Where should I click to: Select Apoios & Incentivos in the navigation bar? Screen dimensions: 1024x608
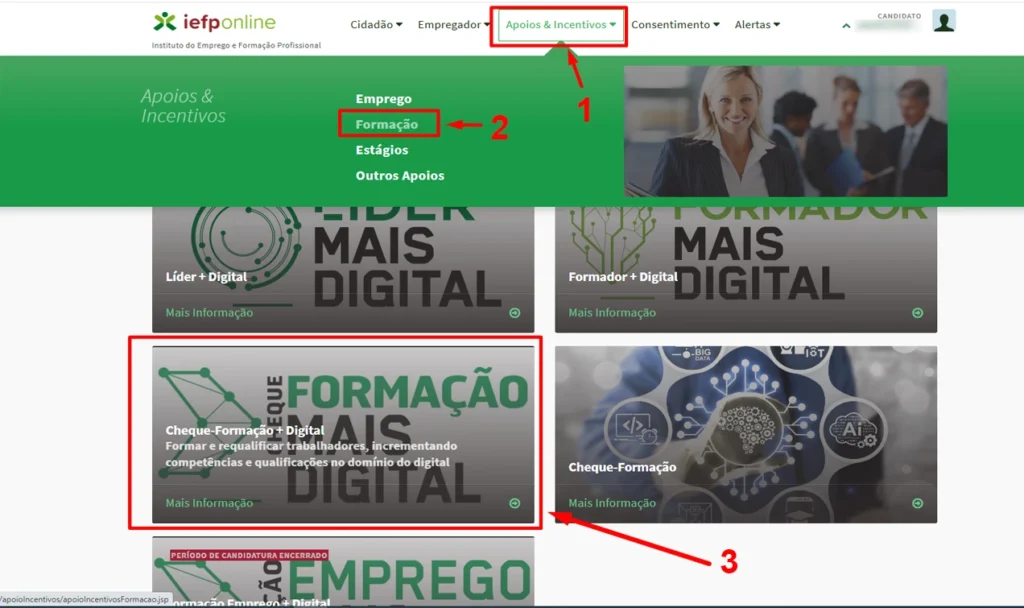[560, 24]
